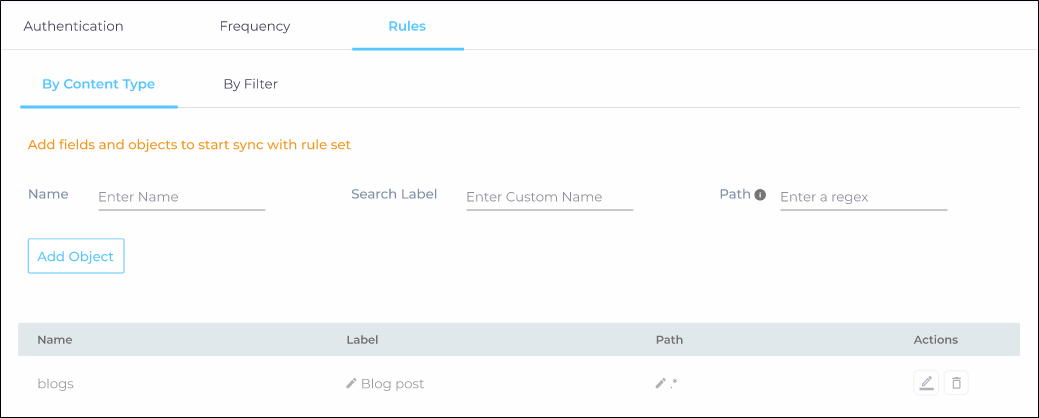Click the Enter Name input field
This screenshot has height=418, width=1039.
[x=181, y=197]
